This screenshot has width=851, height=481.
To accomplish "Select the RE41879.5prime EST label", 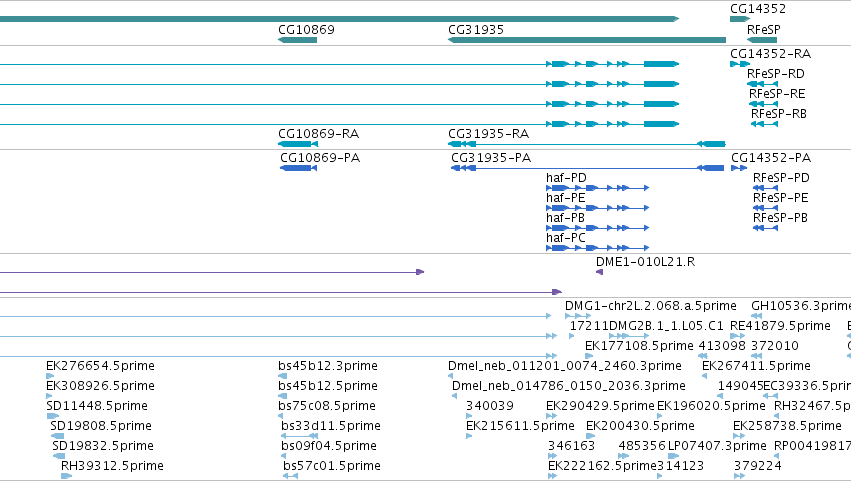I will [780, 326].
